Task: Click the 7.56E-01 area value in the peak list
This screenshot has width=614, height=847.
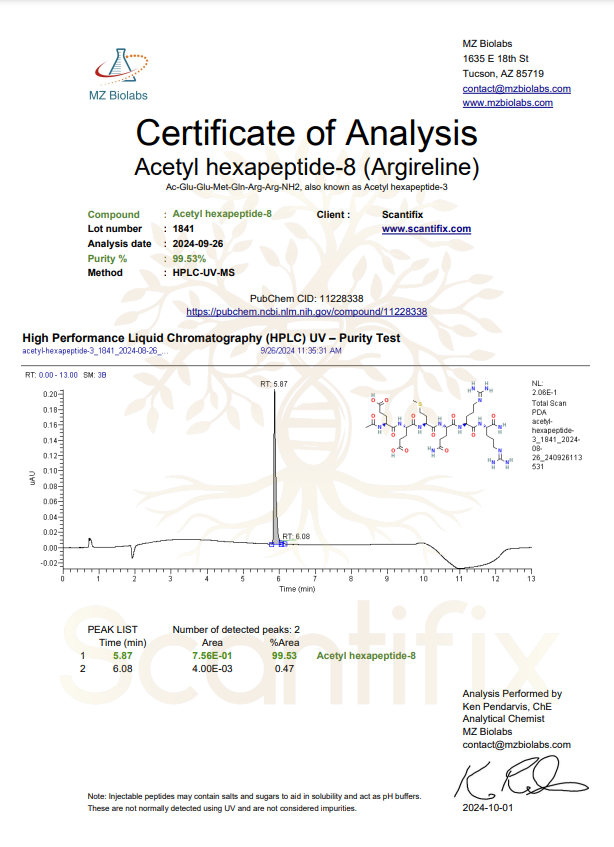Action: (x=212, y=656)
